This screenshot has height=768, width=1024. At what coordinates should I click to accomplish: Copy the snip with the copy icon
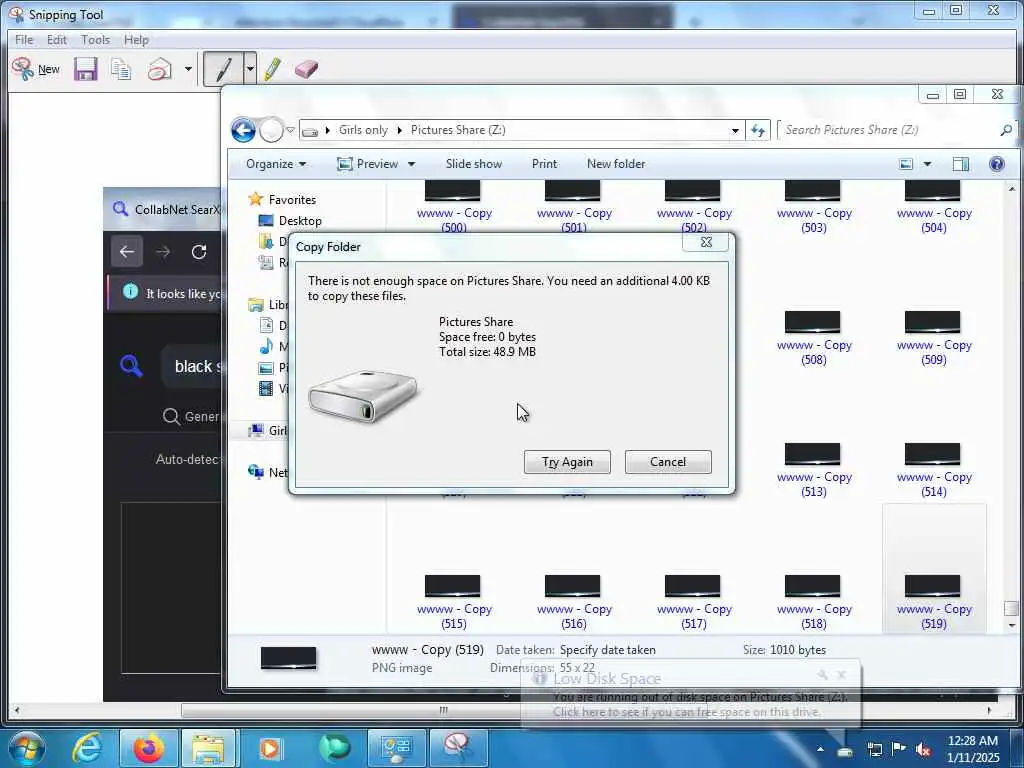coord(121,69)
